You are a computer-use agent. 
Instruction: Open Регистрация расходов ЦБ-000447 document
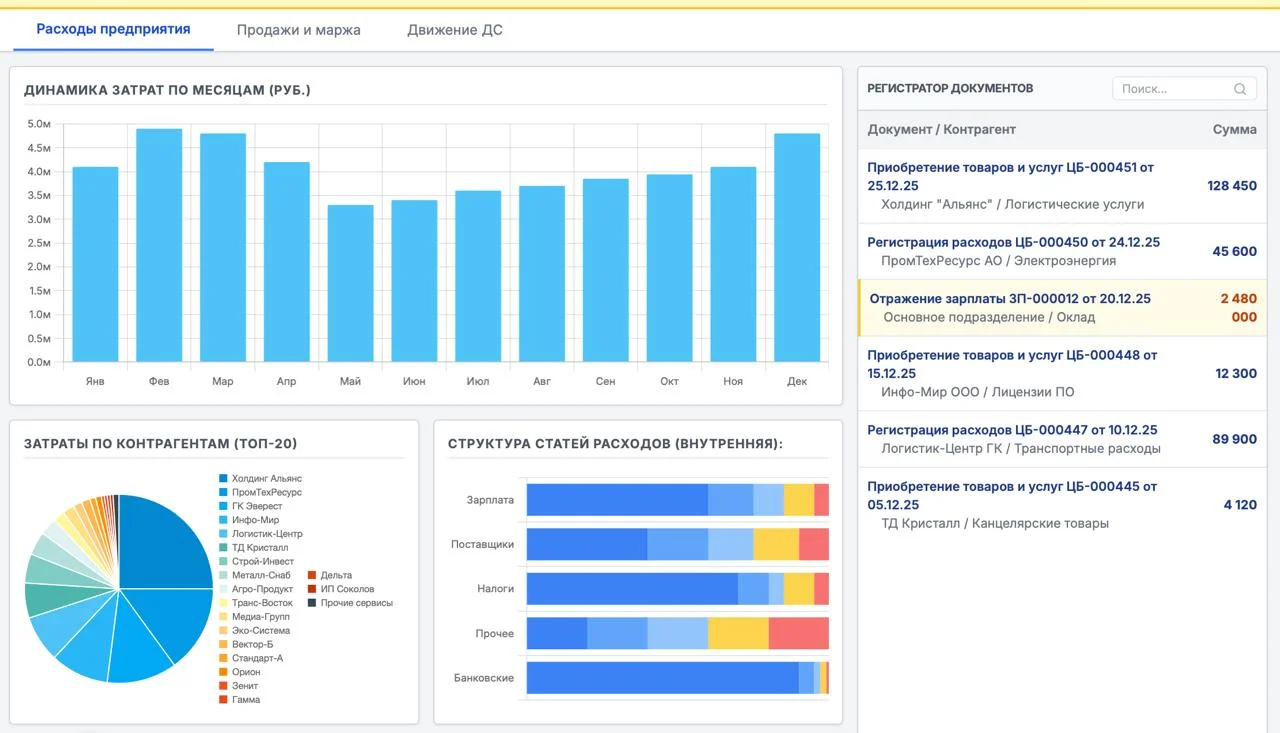[x=1012, y=430]
